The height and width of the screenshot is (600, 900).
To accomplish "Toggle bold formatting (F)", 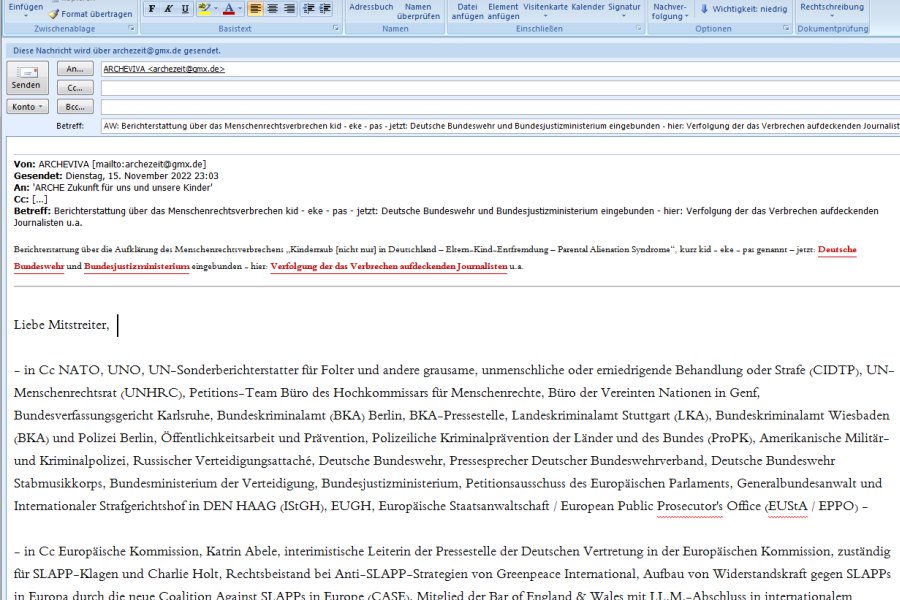I will [x=152, y=9].
